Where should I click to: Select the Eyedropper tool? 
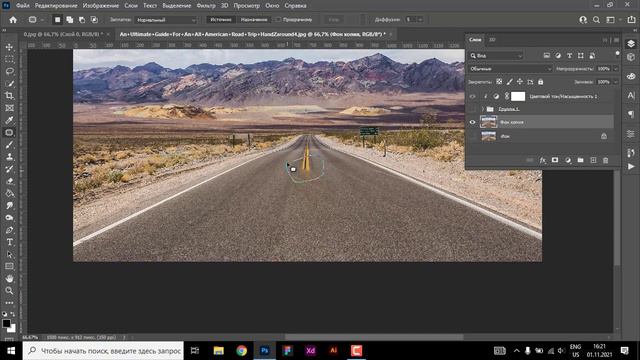(9, 120)
